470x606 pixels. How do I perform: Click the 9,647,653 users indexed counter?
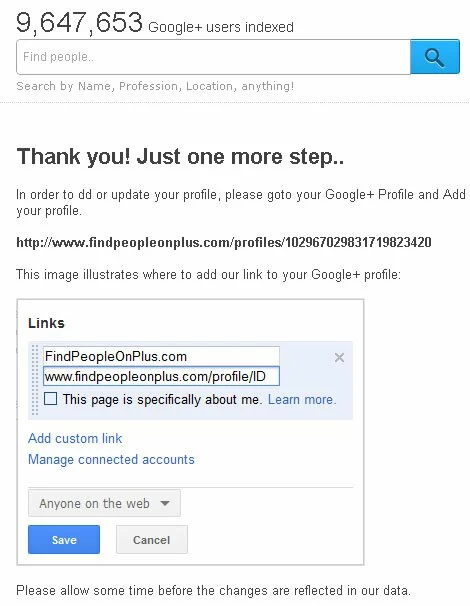pos(155,23)
